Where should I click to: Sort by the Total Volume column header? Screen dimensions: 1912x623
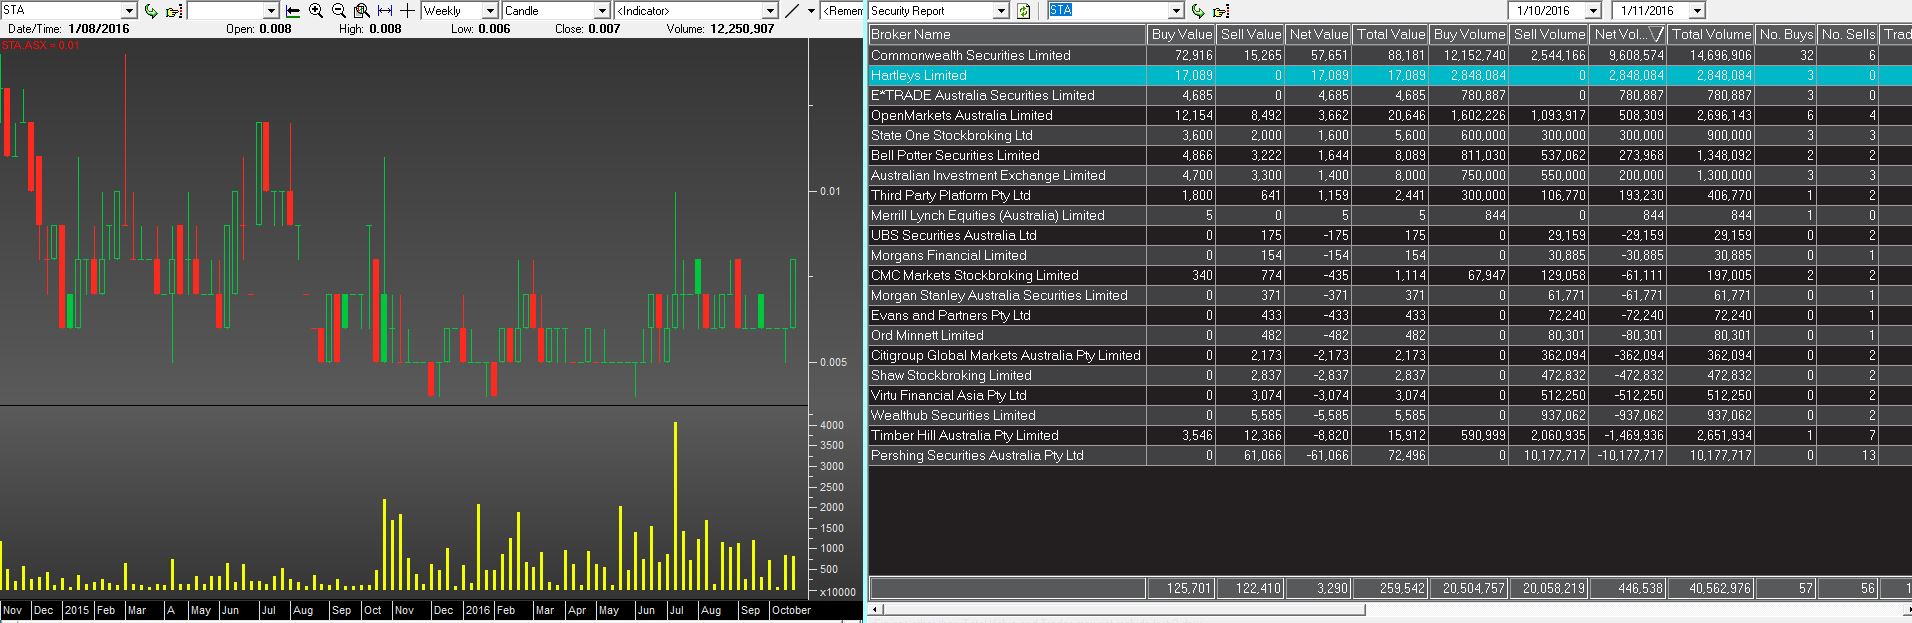1711,35
